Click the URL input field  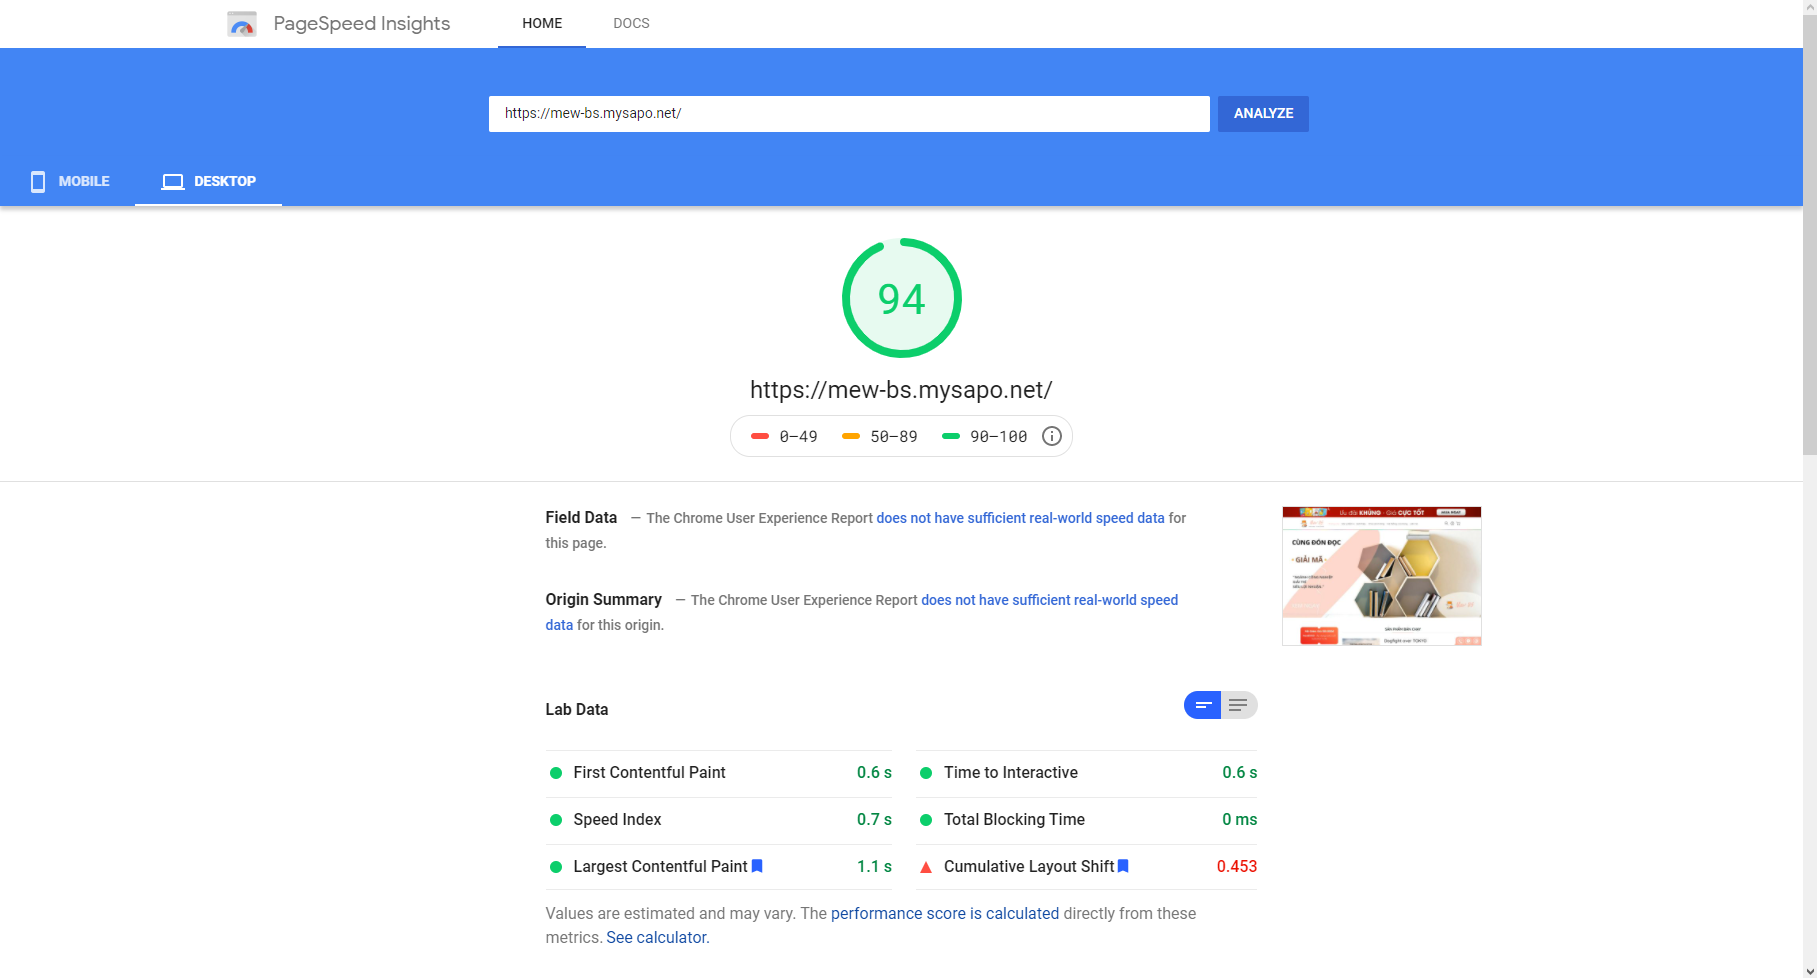click(x=849, y=114)
